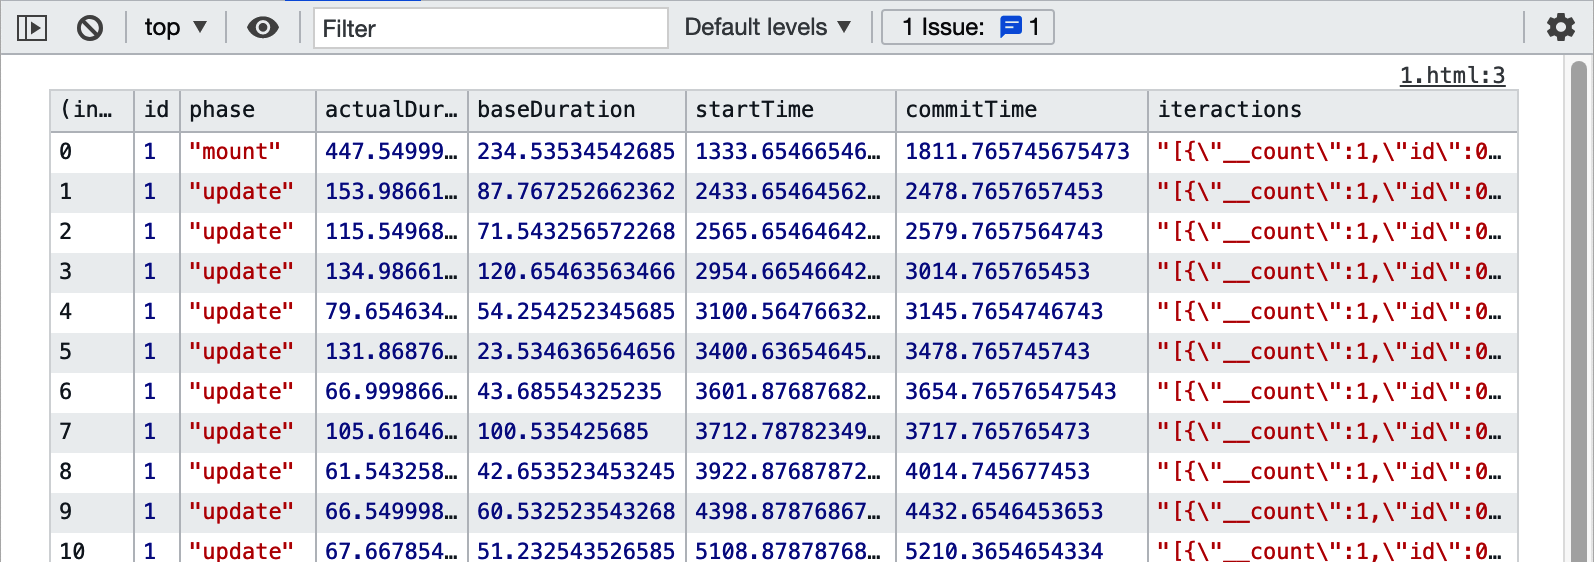1594x562 pixels.
Task: Sort by the baseDuration column header
Action: [x=576, y=110]
